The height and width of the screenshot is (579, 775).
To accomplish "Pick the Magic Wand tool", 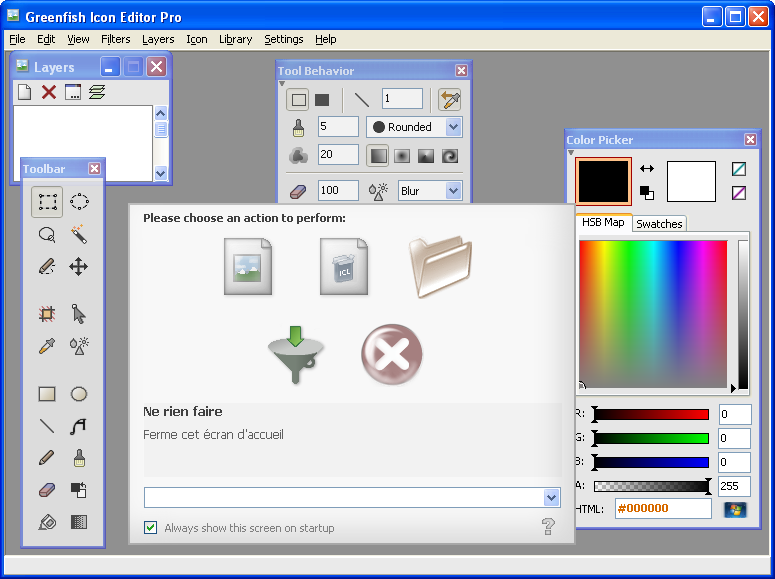I will pyautogui.click(x=79, y=234).
